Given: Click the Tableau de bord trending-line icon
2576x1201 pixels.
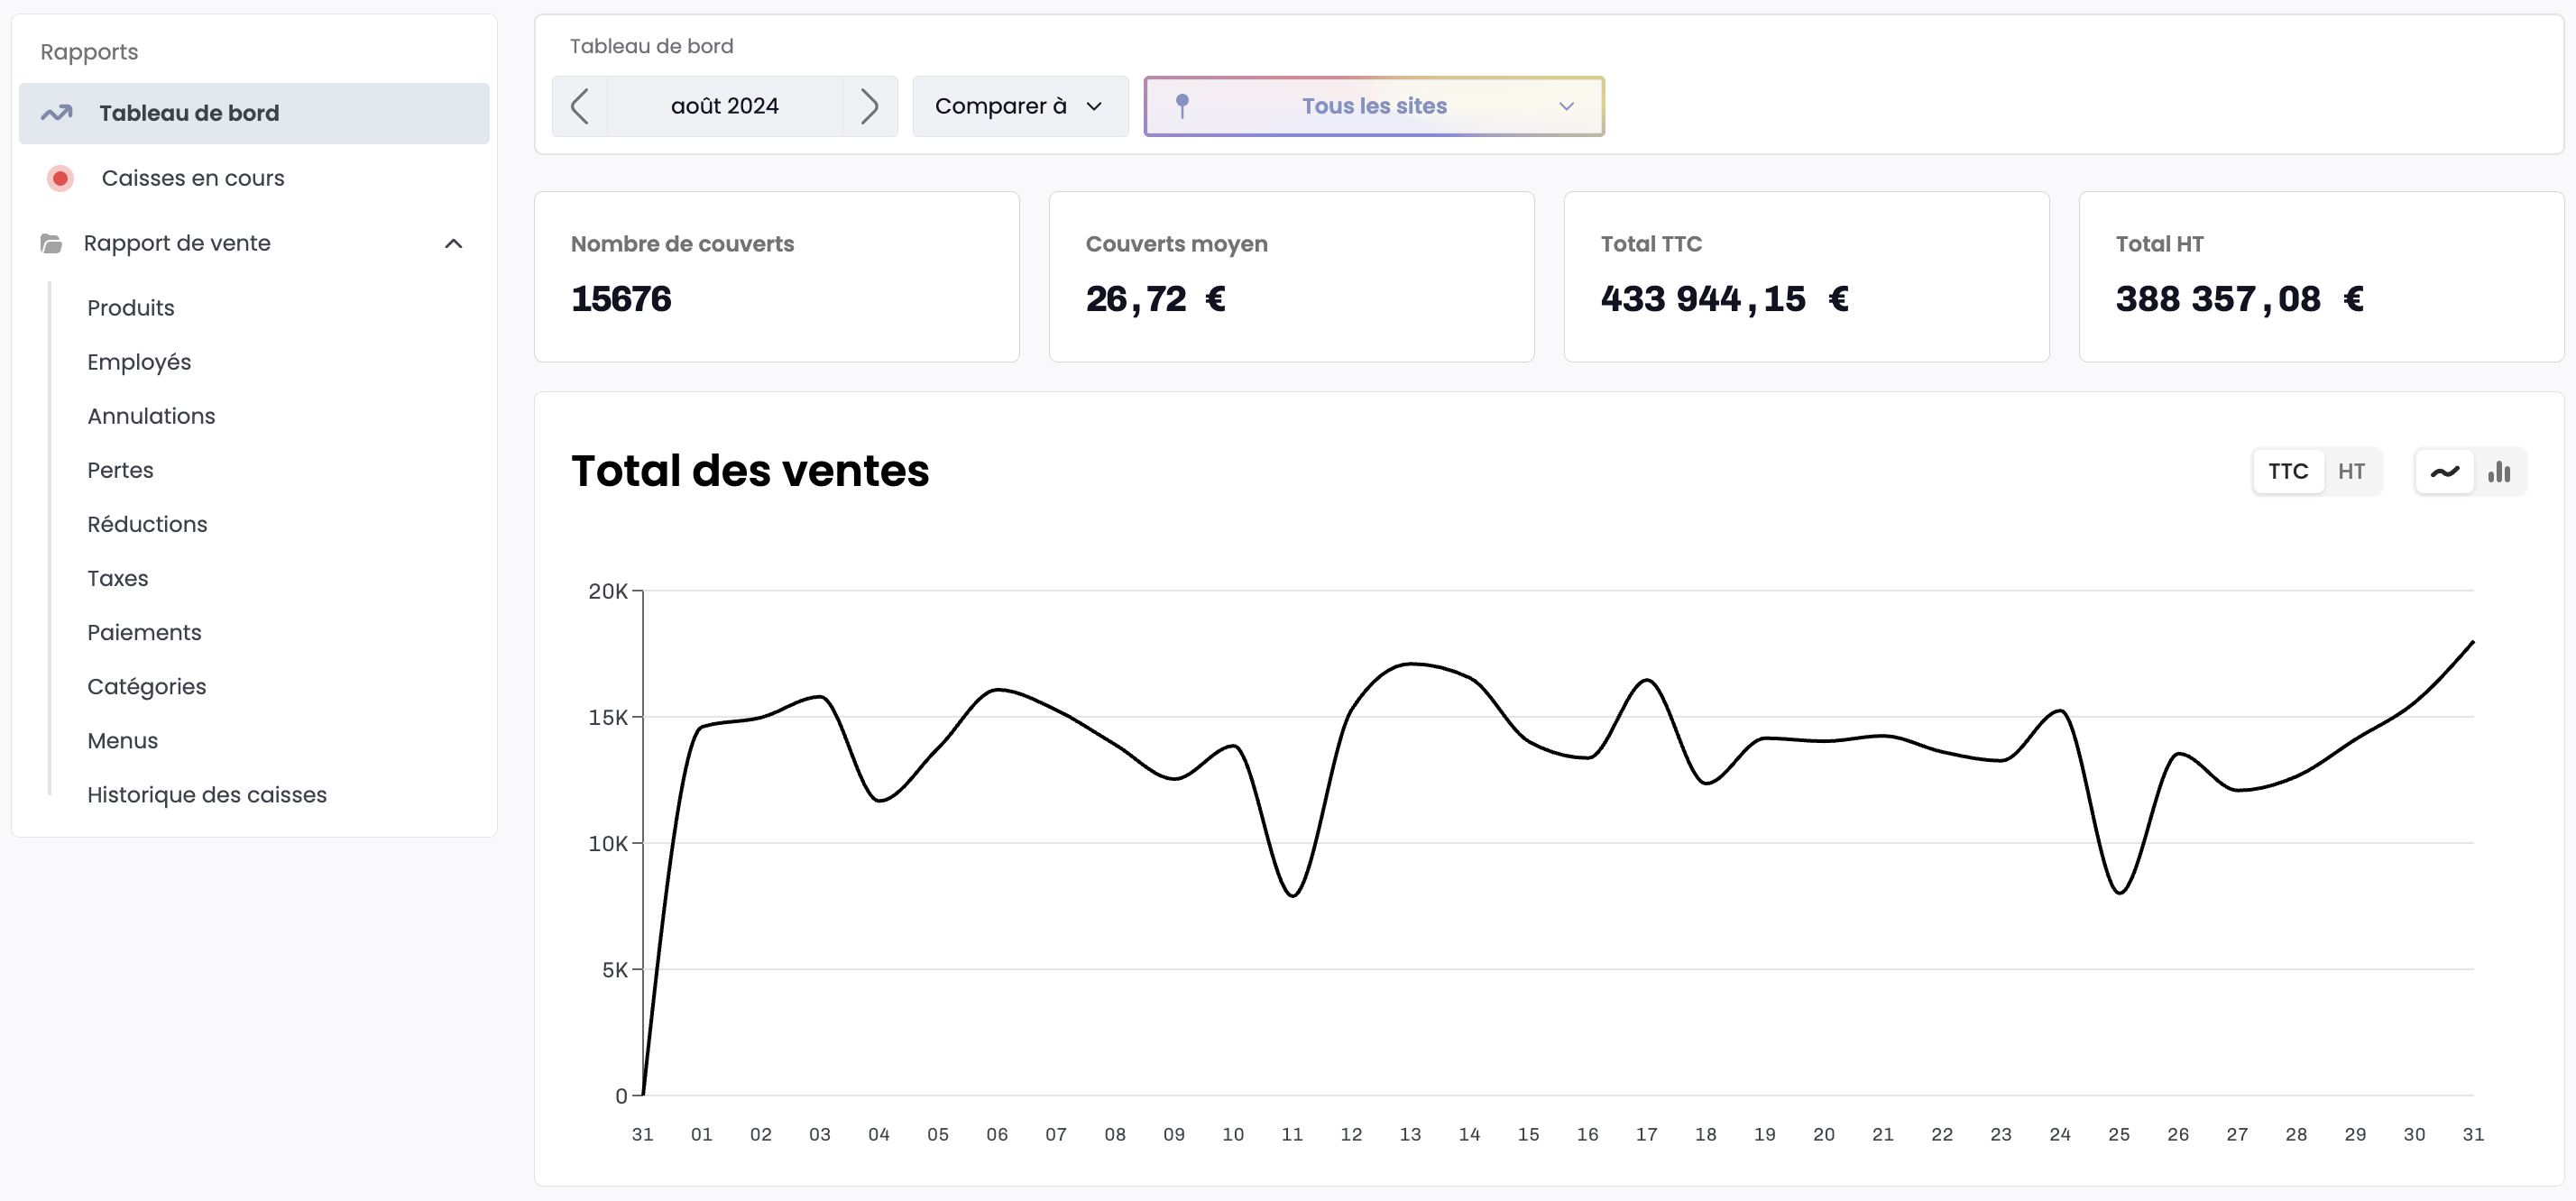Looking at the screenshot, I should (x=57, y=113).
